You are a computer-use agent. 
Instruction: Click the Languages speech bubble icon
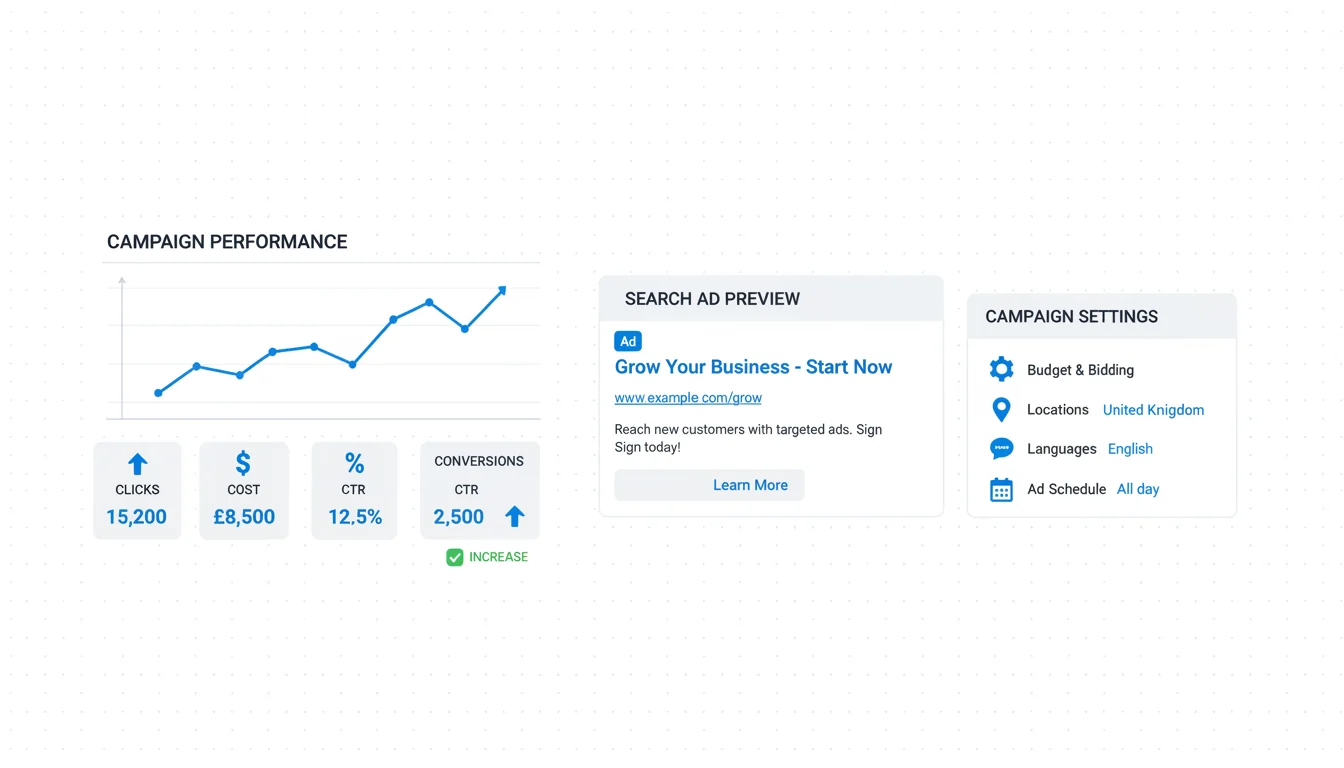[x=1001, y=449]
